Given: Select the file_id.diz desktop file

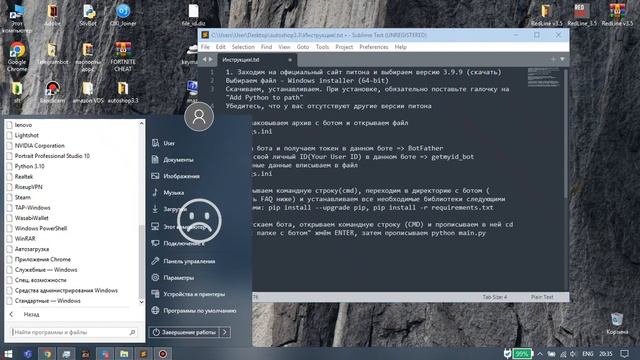Looking at the screenshot, I should 193,15.
